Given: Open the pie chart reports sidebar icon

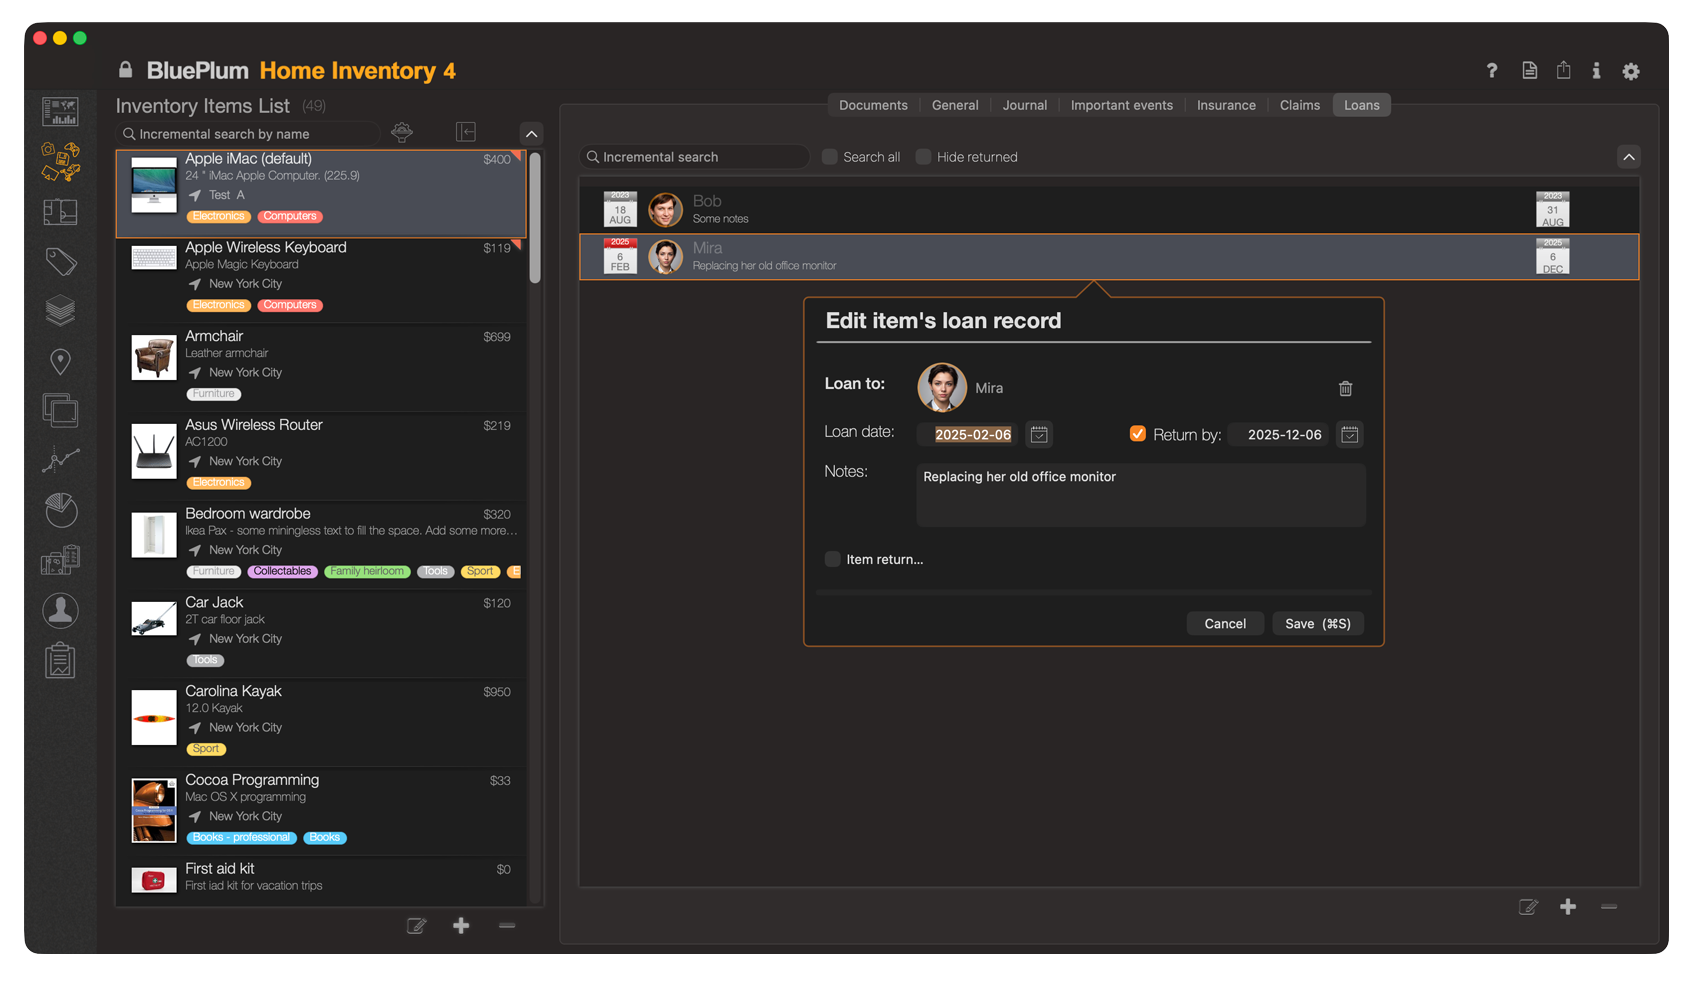Looking at the screenshot, I should coord(60,510).
